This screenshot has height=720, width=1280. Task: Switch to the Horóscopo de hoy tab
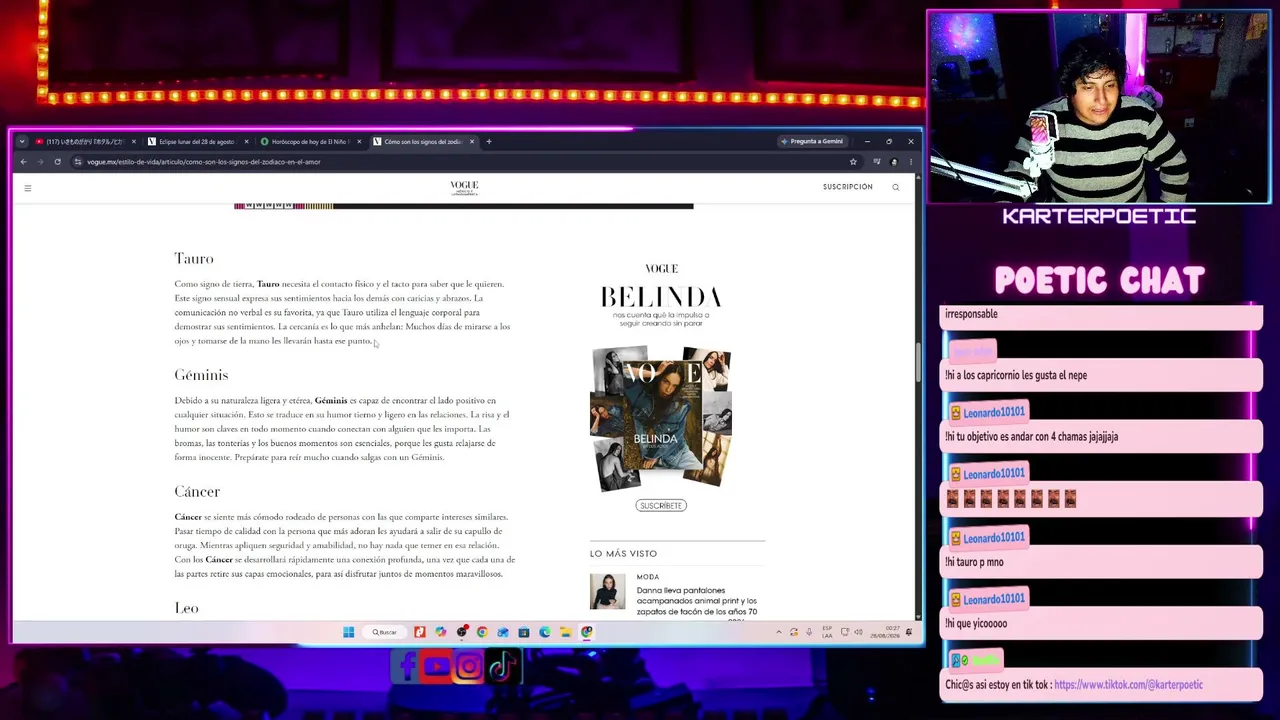pos(310,142)
